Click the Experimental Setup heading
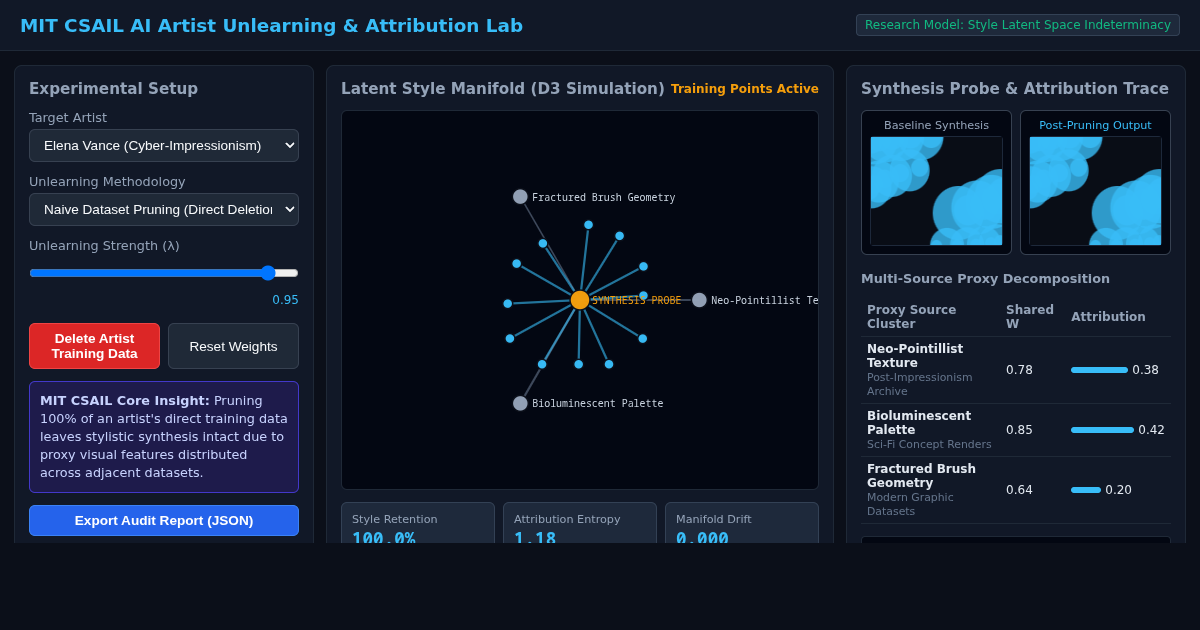1200x630 pixels. pyautogui.click(x=113, y=89)
